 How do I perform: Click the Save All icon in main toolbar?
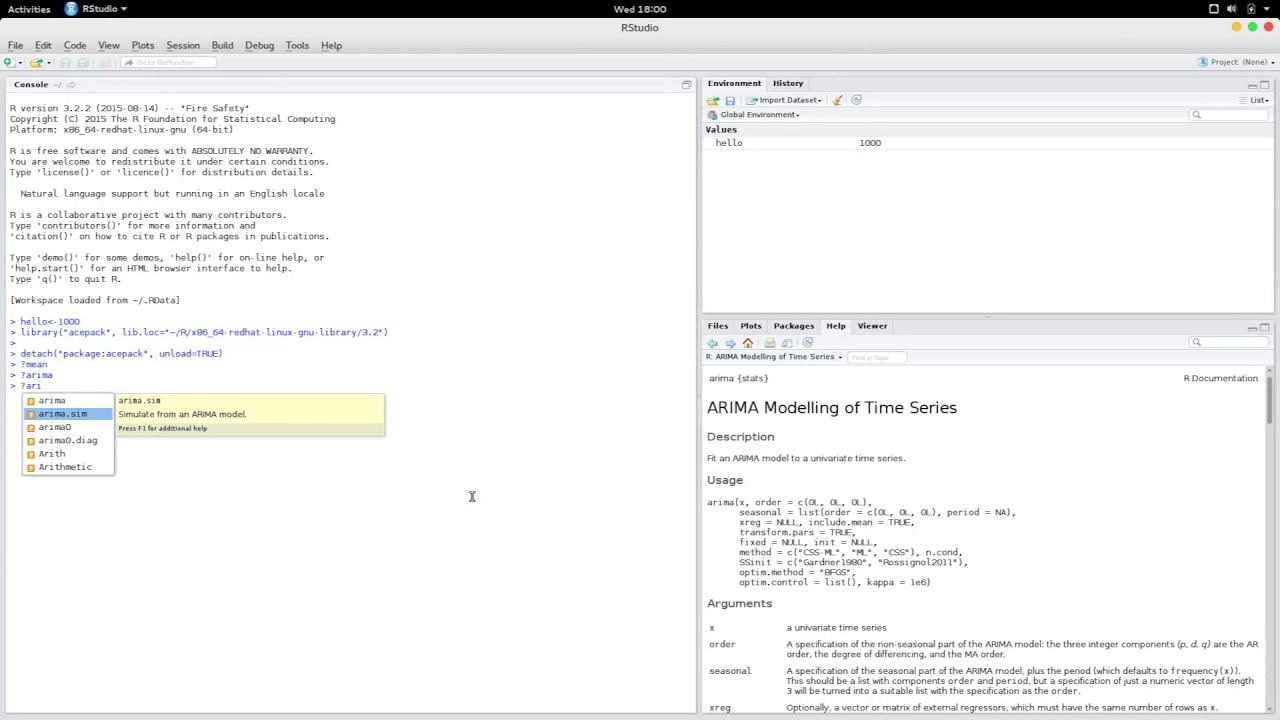pos(84,62)
